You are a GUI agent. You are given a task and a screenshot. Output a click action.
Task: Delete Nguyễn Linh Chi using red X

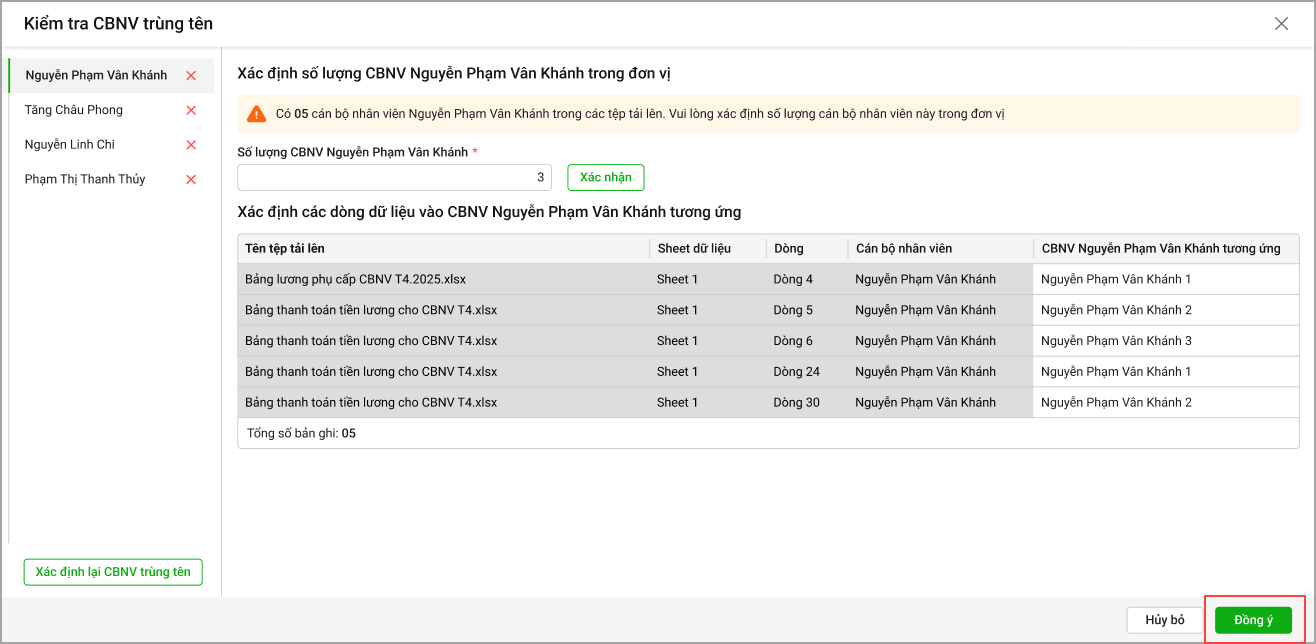point(191,145)
